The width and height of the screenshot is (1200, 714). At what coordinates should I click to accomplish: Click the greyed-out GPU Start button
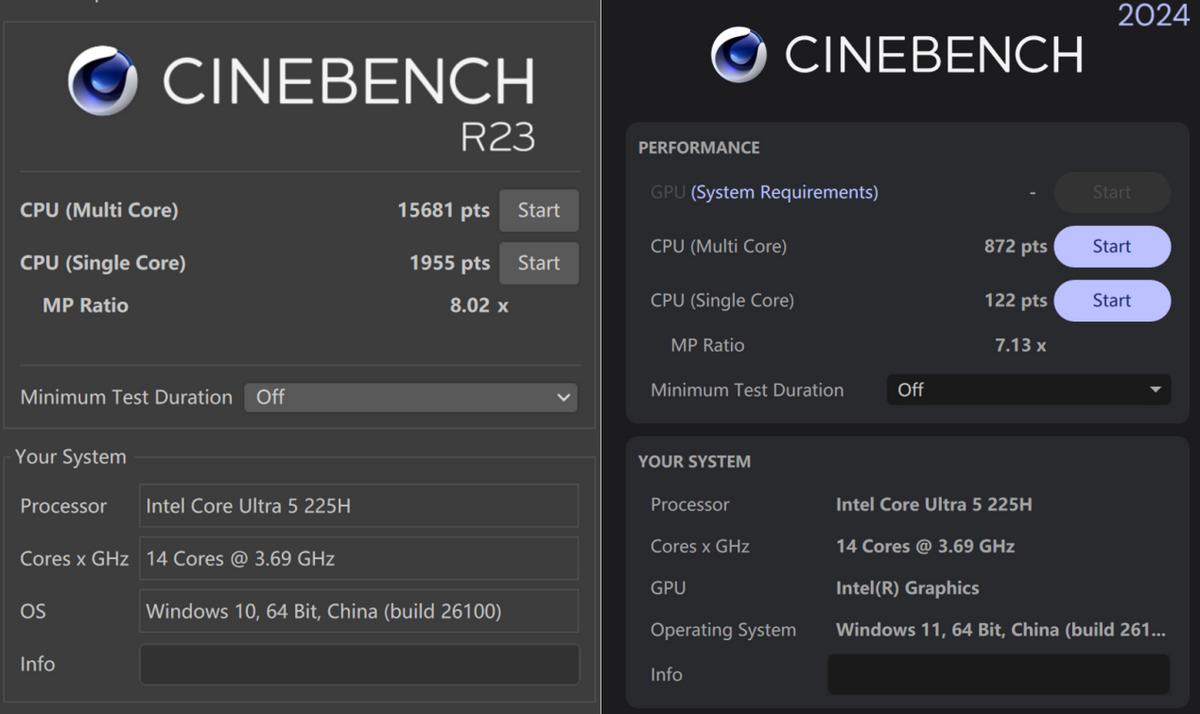(x=1111, y=192)
